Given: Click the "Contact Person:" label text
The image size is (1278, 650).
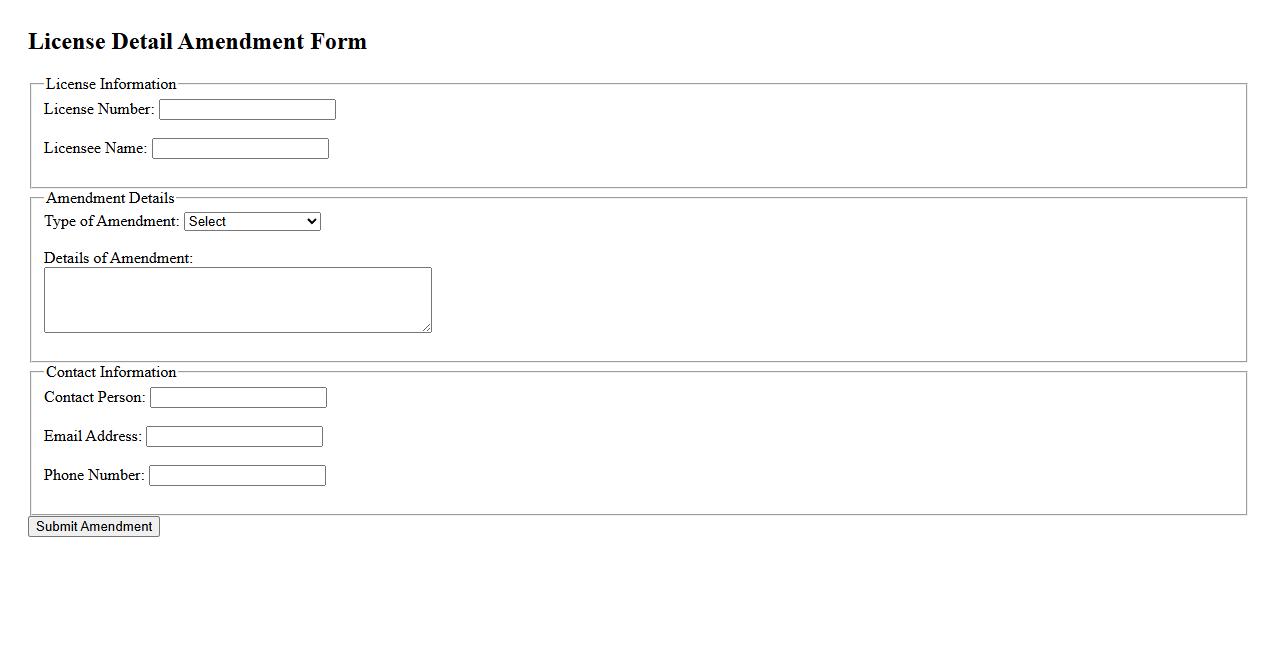Looking at the screenshot, I should point(94,397).
